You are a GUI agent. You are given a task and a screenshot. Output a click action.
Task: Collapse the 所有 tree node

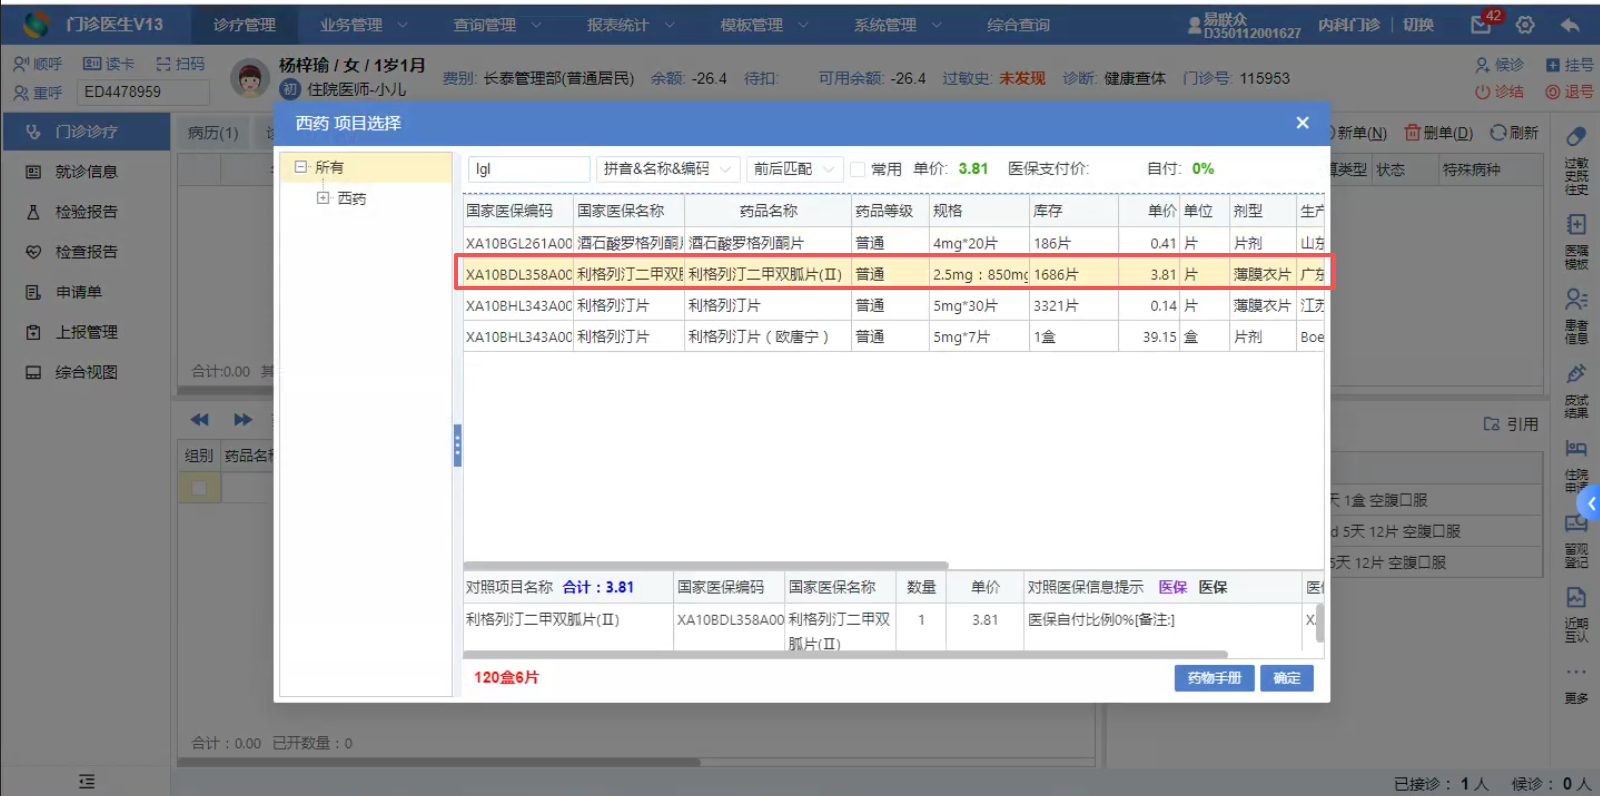coord(301,167)
